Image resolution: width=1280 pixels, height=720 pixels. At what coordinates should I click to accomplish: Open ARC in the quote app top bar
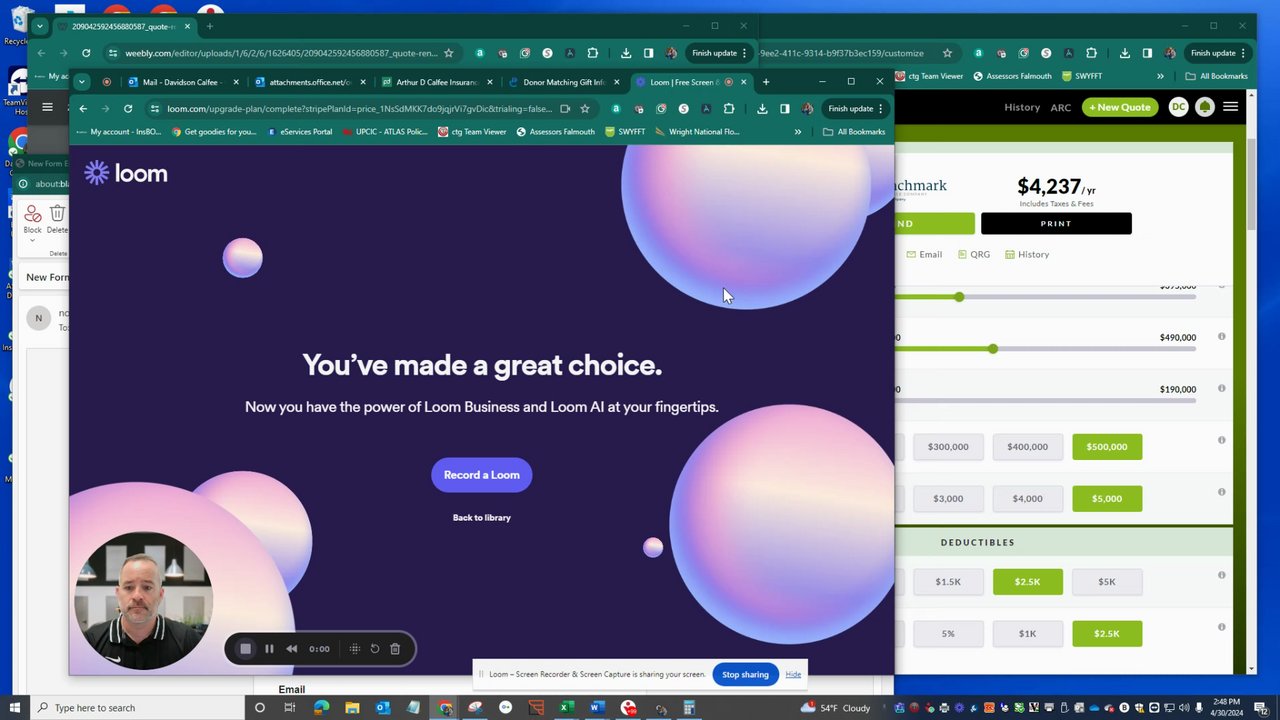[x=1061, y=107]
